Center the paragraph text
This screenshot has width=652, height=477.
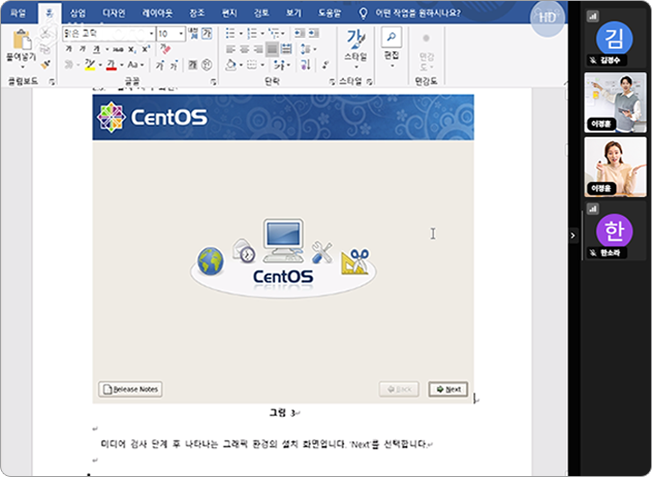244,49
